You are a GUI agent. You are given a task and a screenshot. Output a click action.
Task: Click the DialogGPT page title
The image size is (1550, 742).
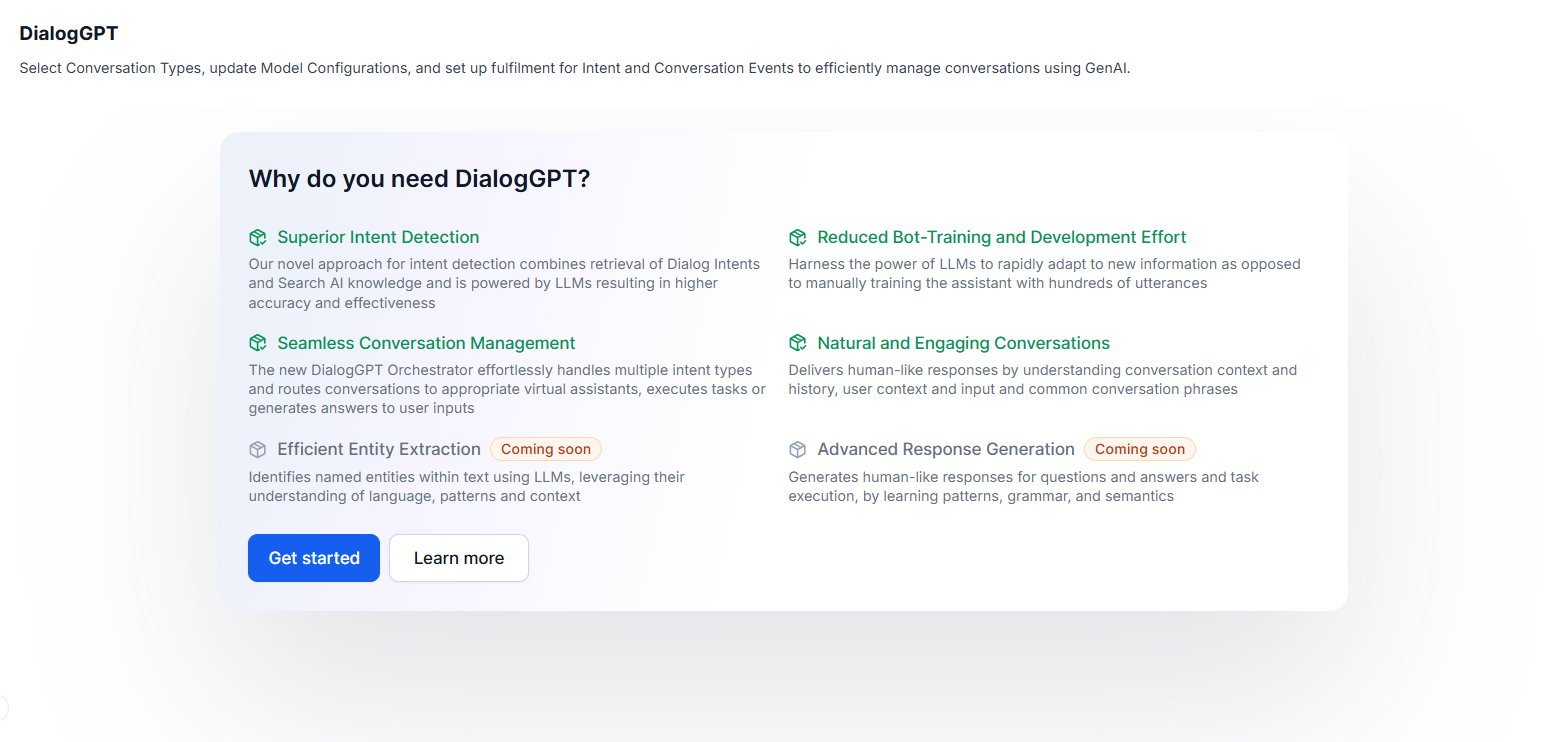click(x=68, y=34)
